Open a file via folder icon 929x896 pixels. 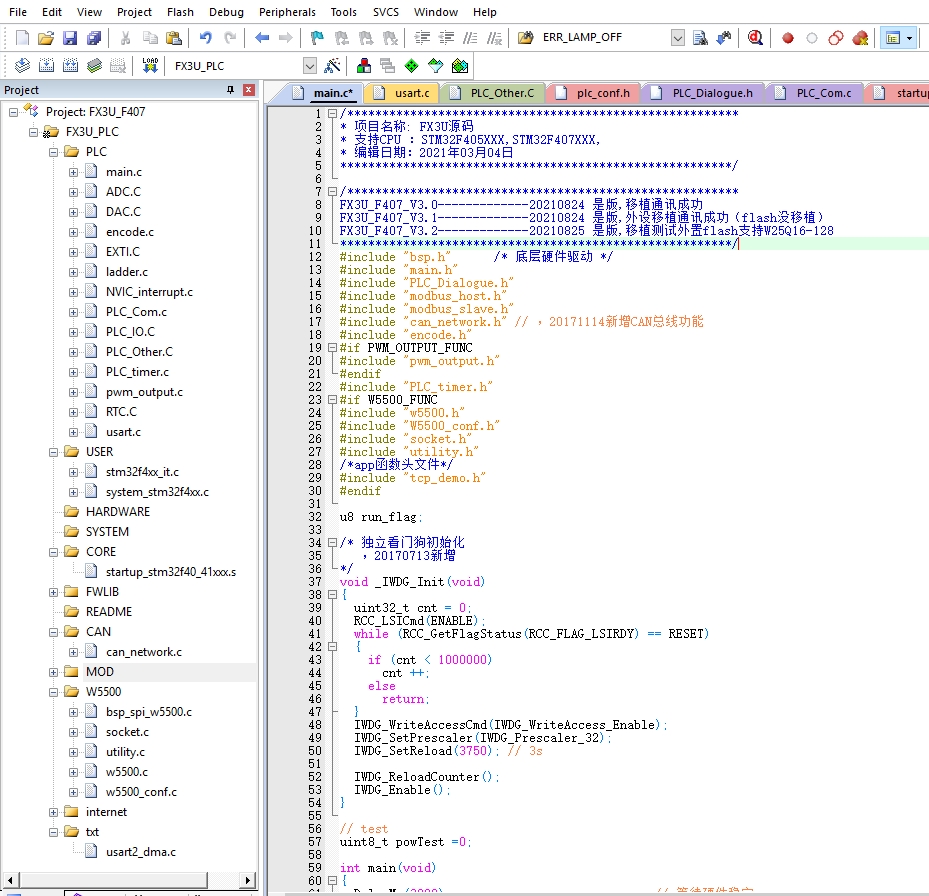coord(46,38)
